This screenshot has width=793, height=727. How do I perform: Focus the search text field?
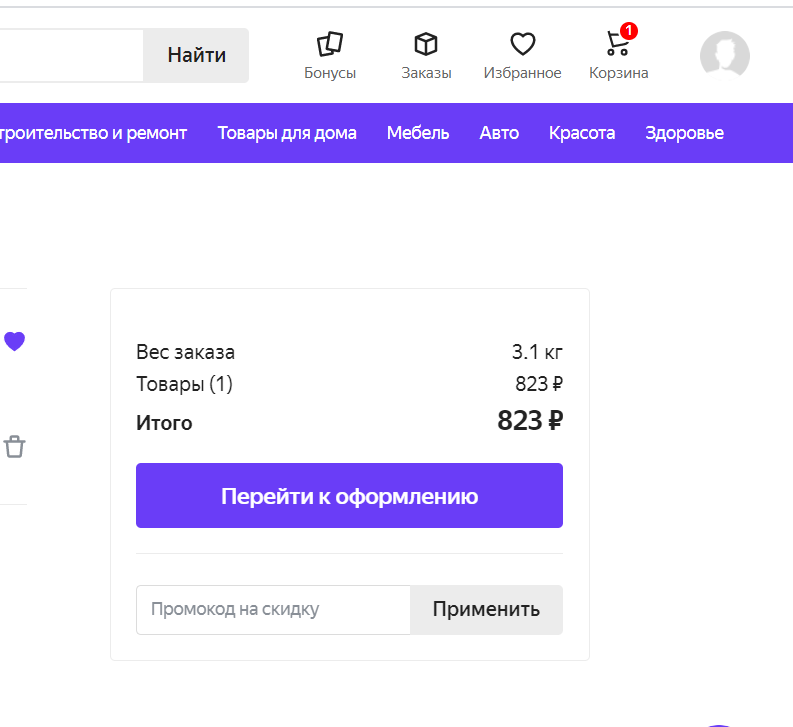point(71,55)
